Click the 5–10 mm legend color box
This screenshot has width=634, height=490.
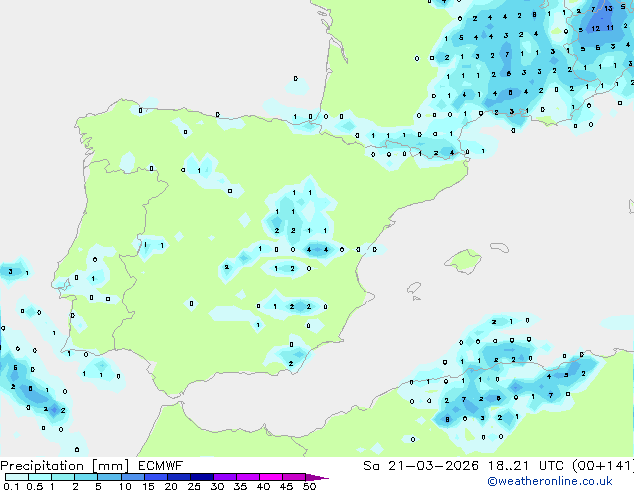pyautogui.click(x=110, y=477)
